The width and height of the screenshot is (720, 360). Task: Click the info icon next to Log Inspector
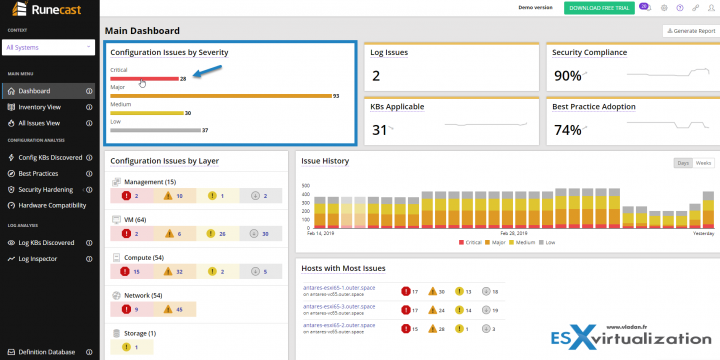tap(89, 259)
